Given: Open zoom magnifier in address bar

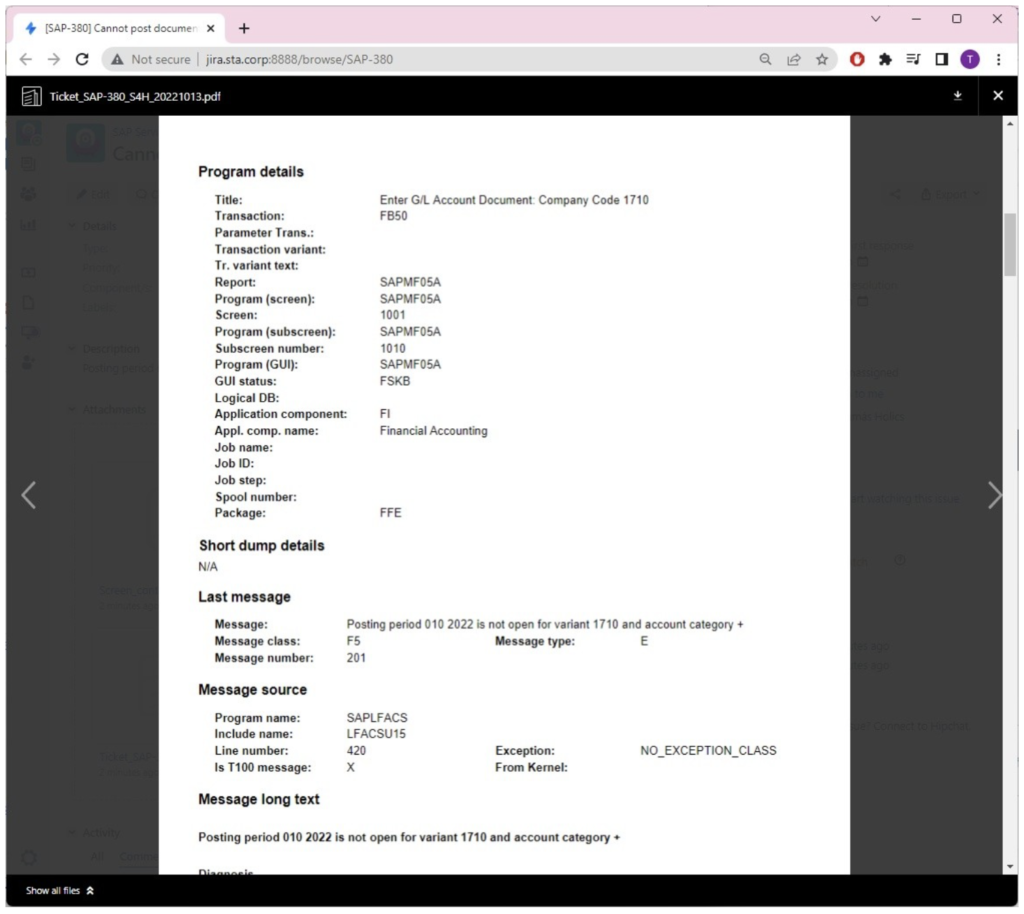Looking at the screenshot, I should point(765,59).
